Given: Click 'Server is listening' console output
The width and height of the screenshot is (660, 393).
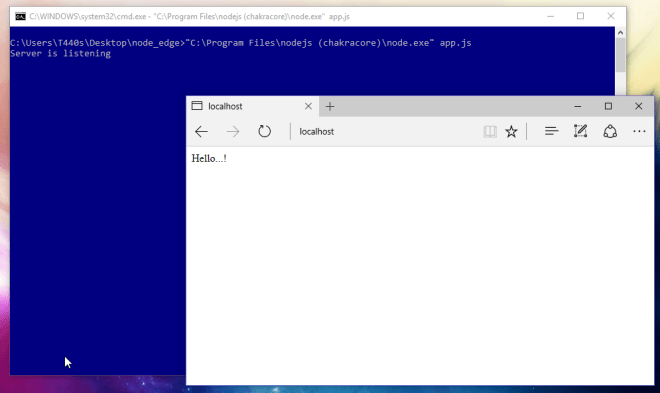Looking at the screenshot, I should point(61,53).
